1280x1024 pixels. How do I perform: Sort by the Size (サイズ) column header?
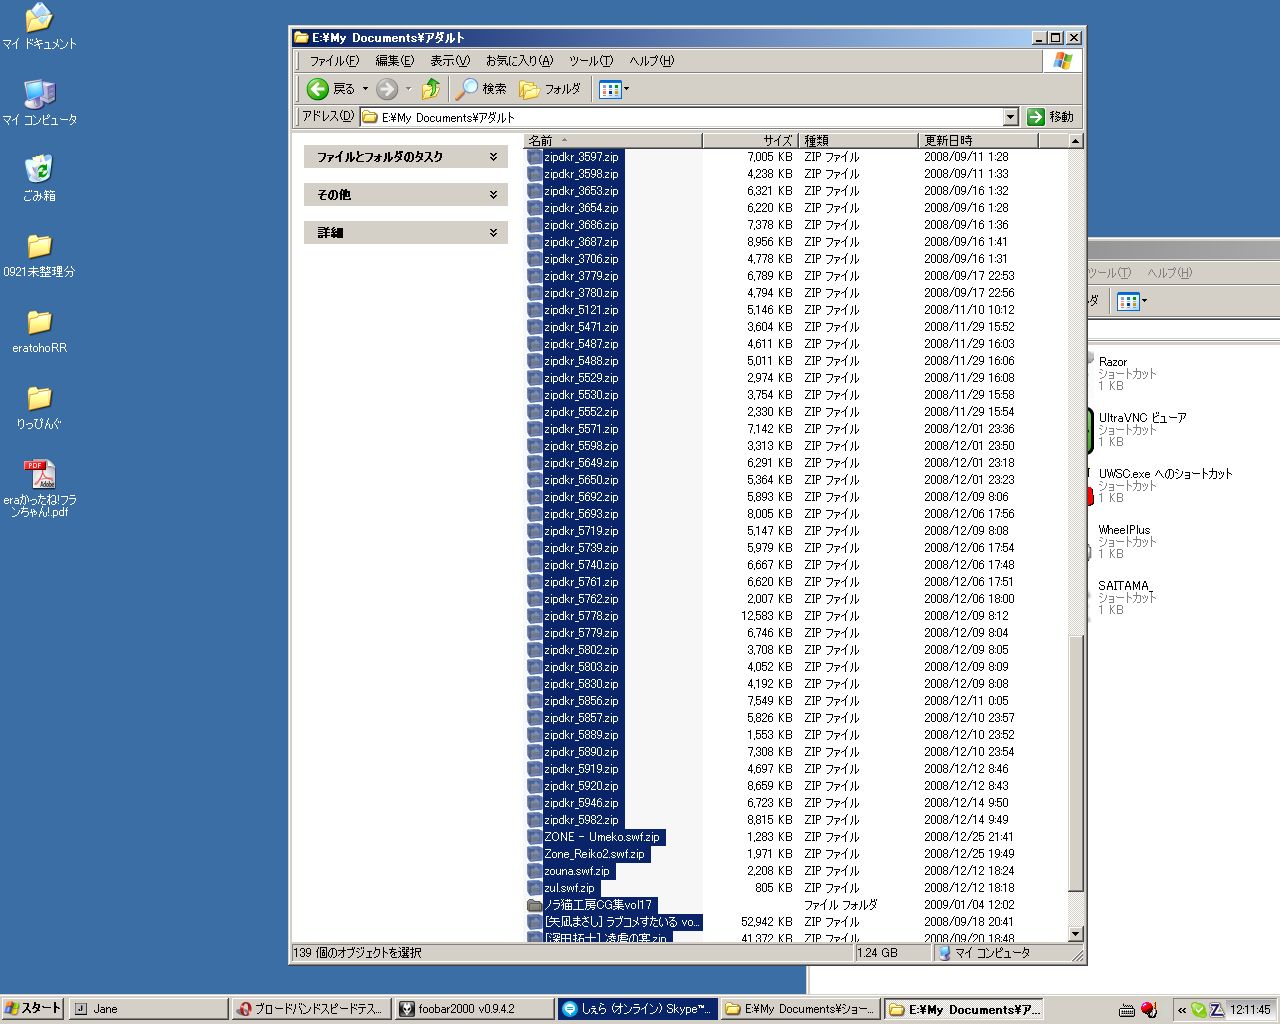point(748,141)
